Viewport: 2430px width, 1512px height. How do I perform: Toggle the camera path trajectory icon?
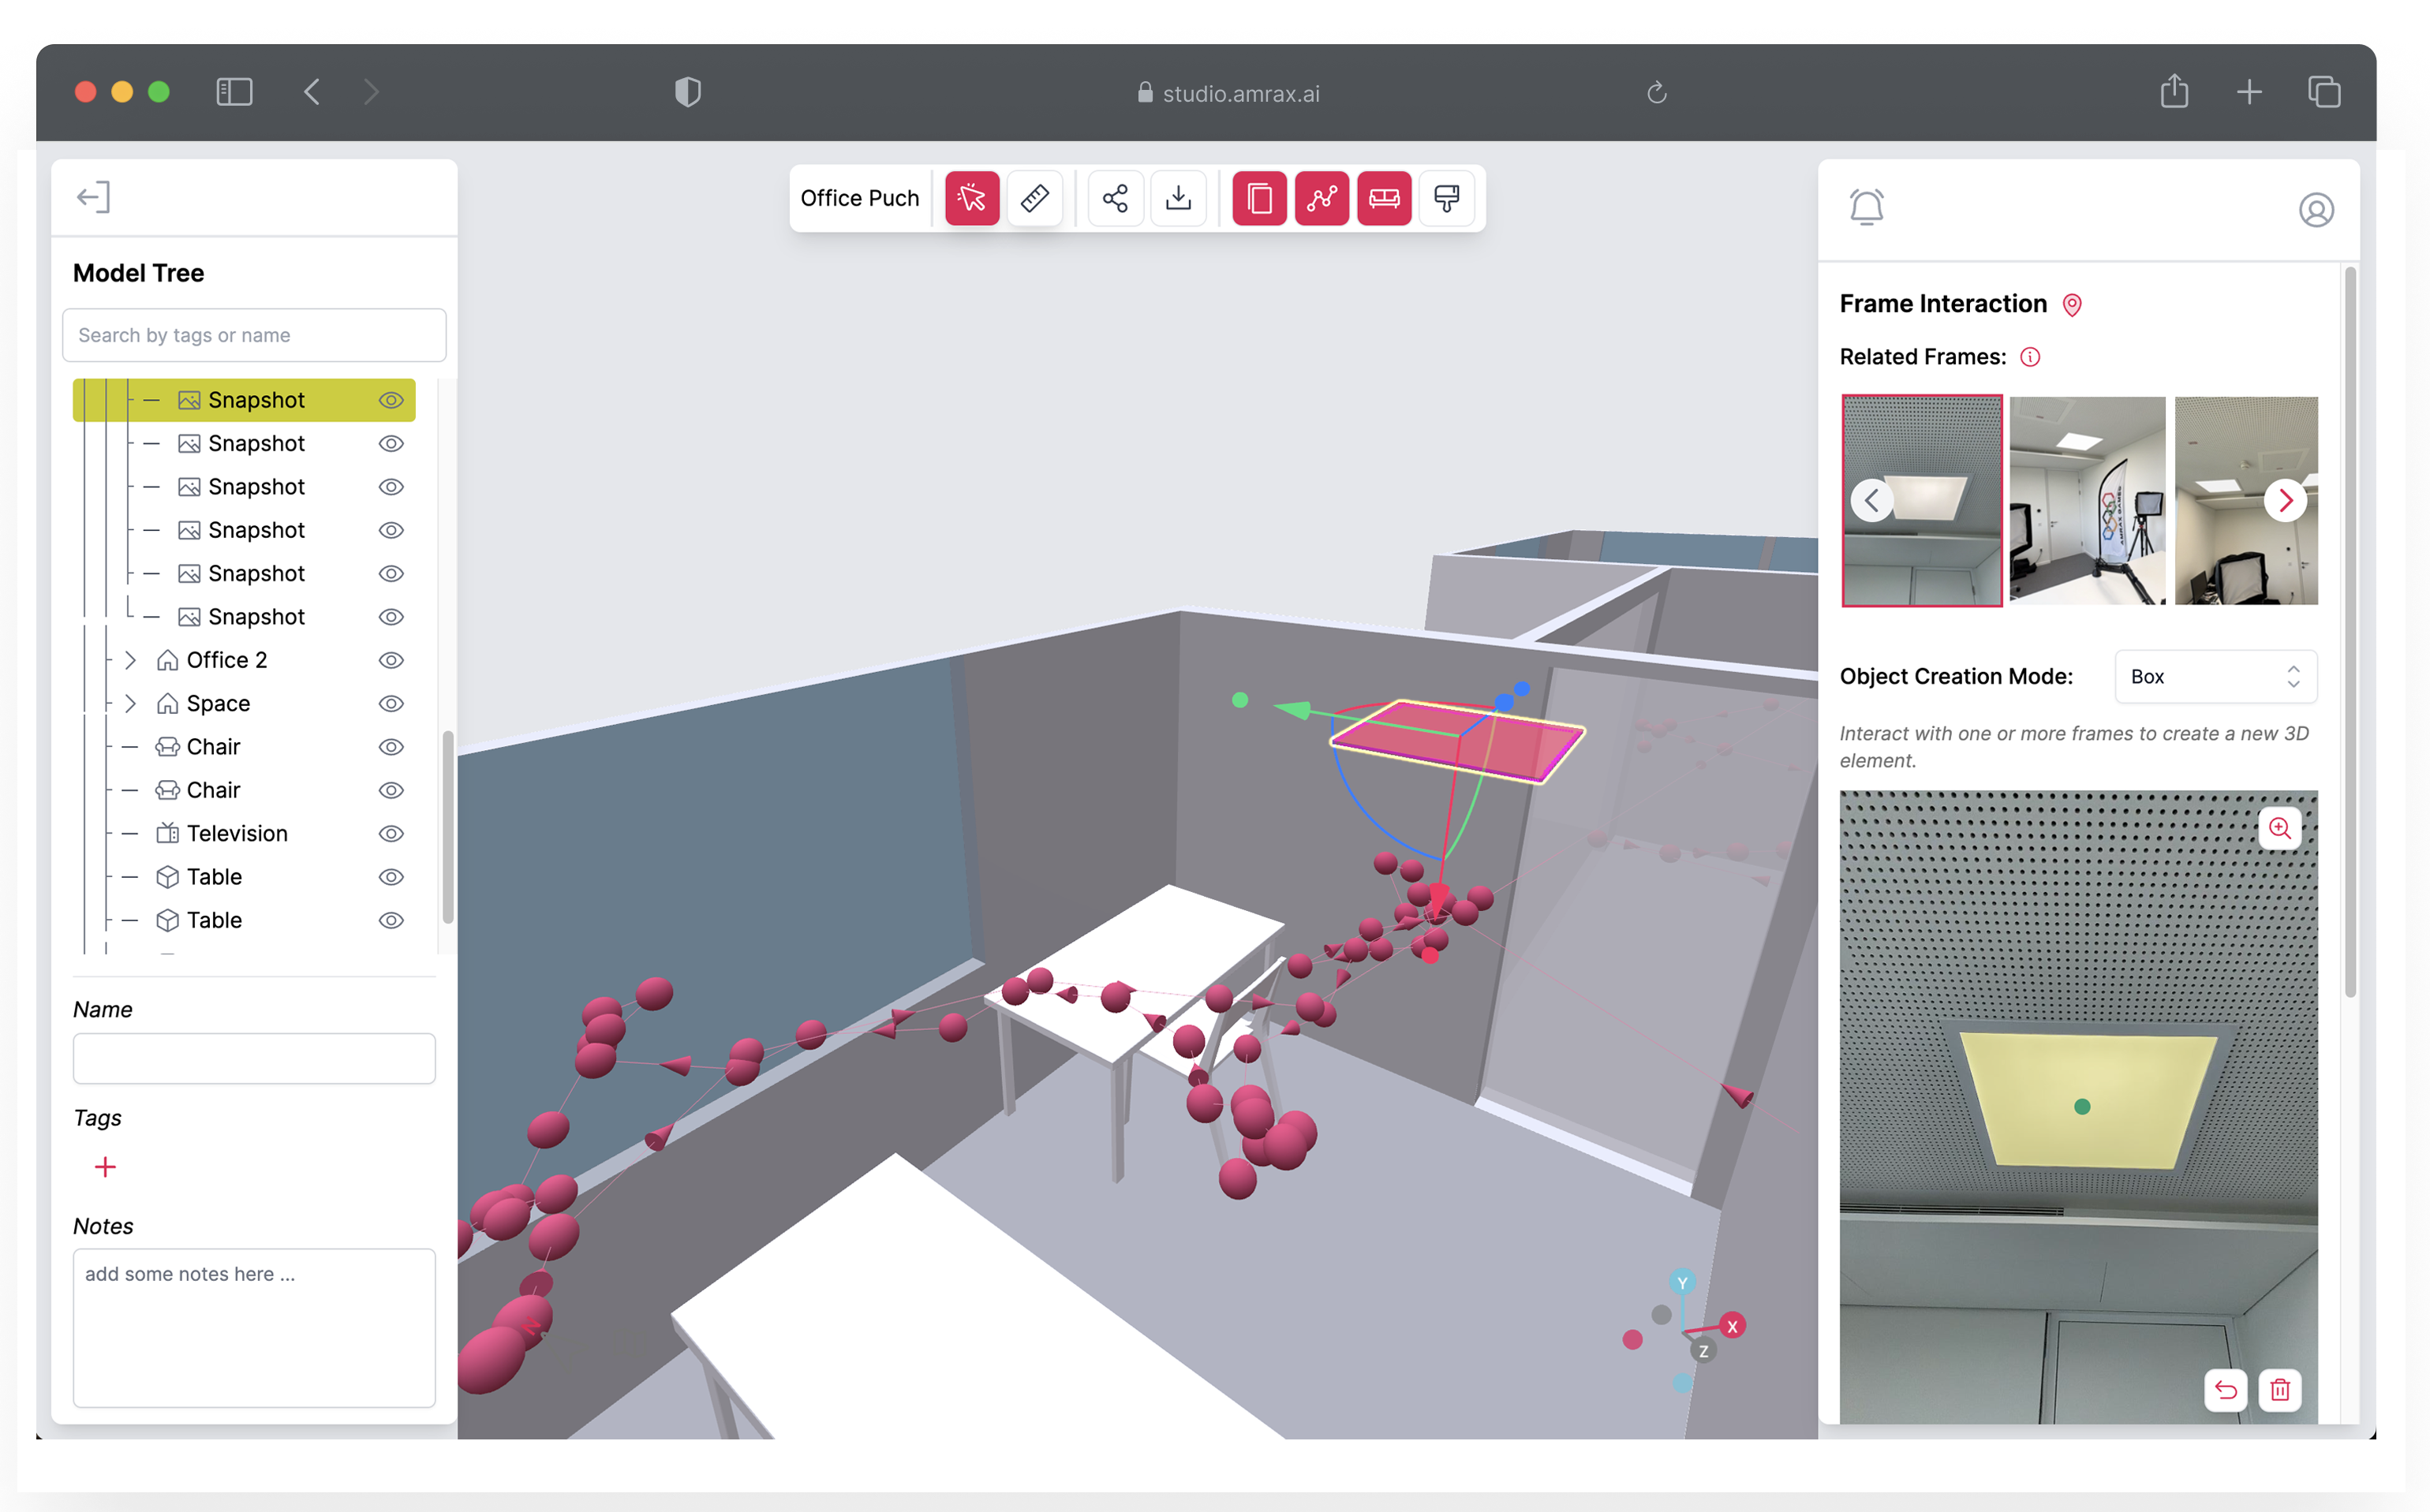point(1321,198)
